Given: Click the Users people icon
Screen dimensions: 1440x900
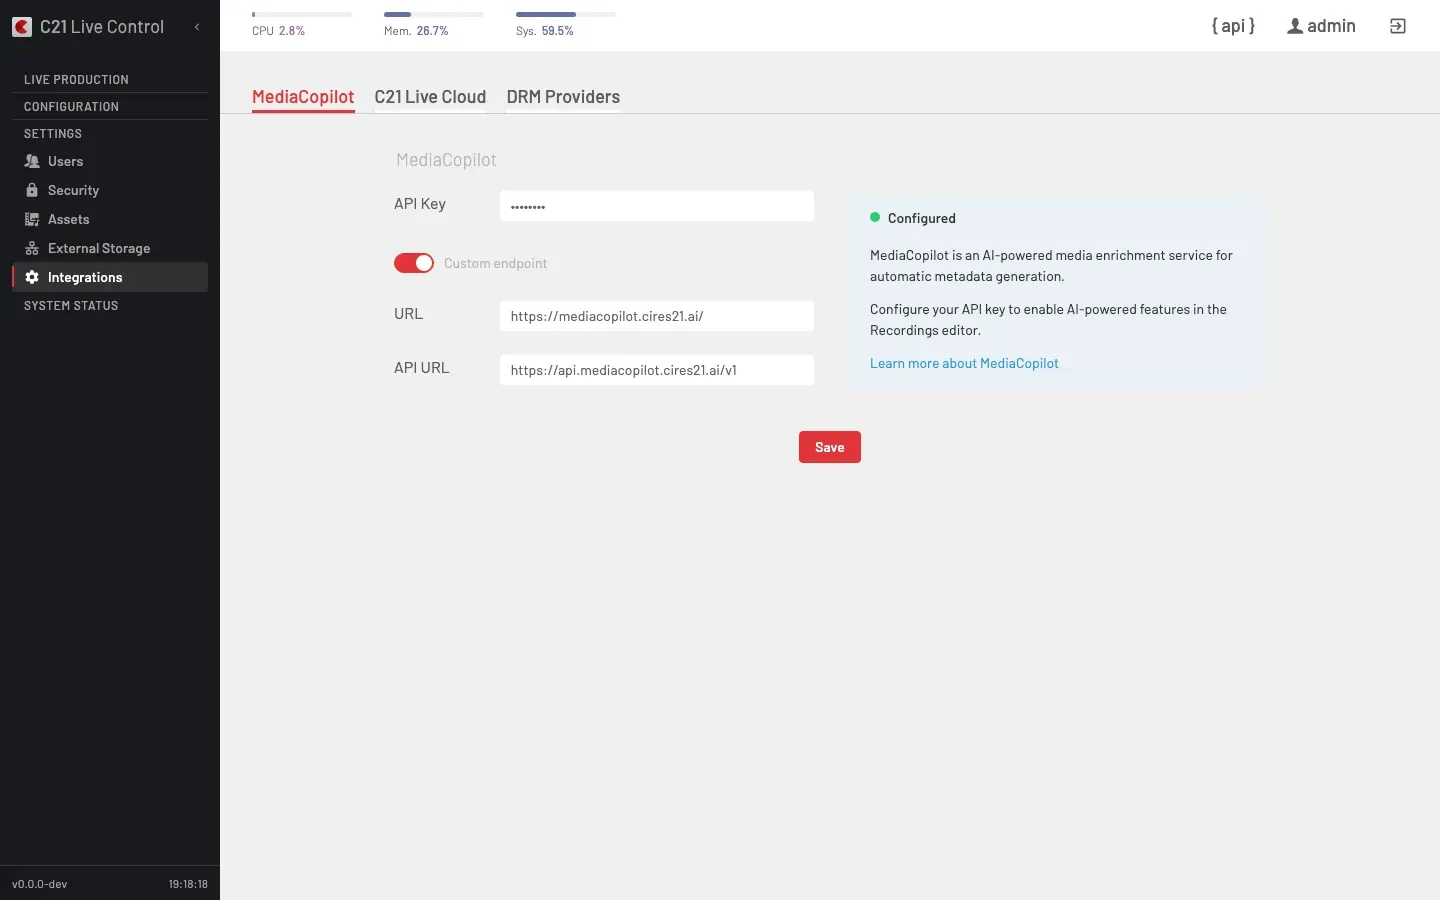Looking at the screenshot, I should [x=32, y=161].
